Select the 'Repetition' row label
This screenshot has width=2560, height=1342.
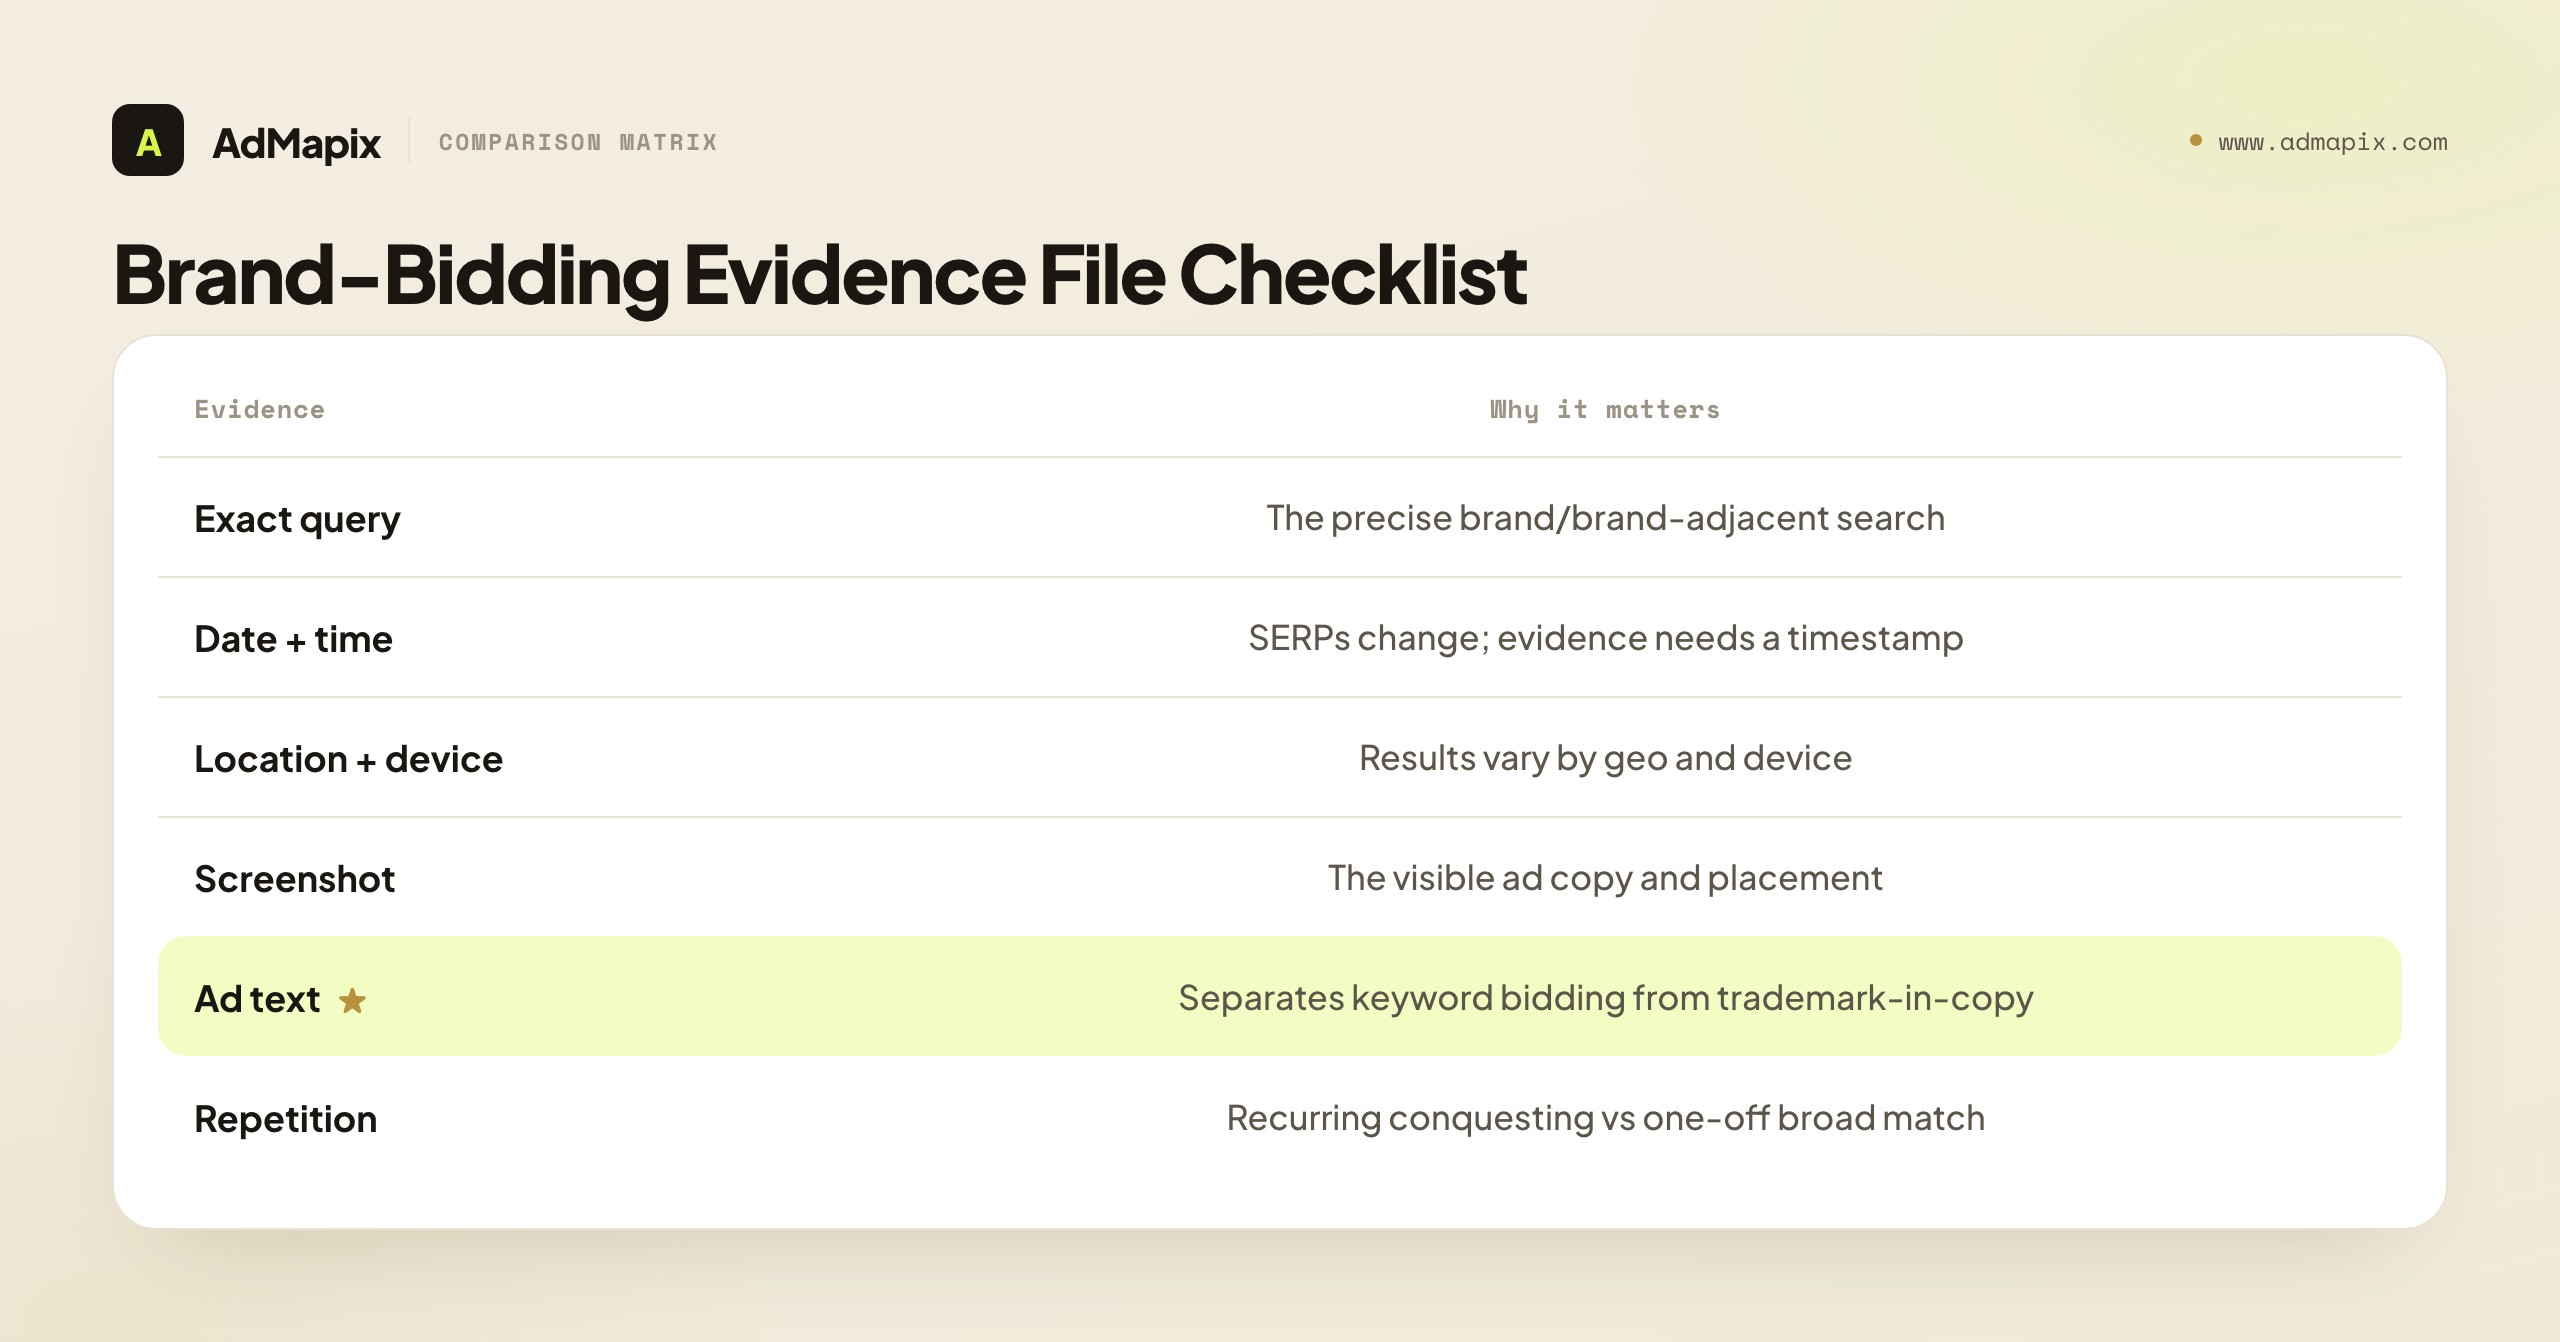pyautogui.click(x=285, y=1120)
